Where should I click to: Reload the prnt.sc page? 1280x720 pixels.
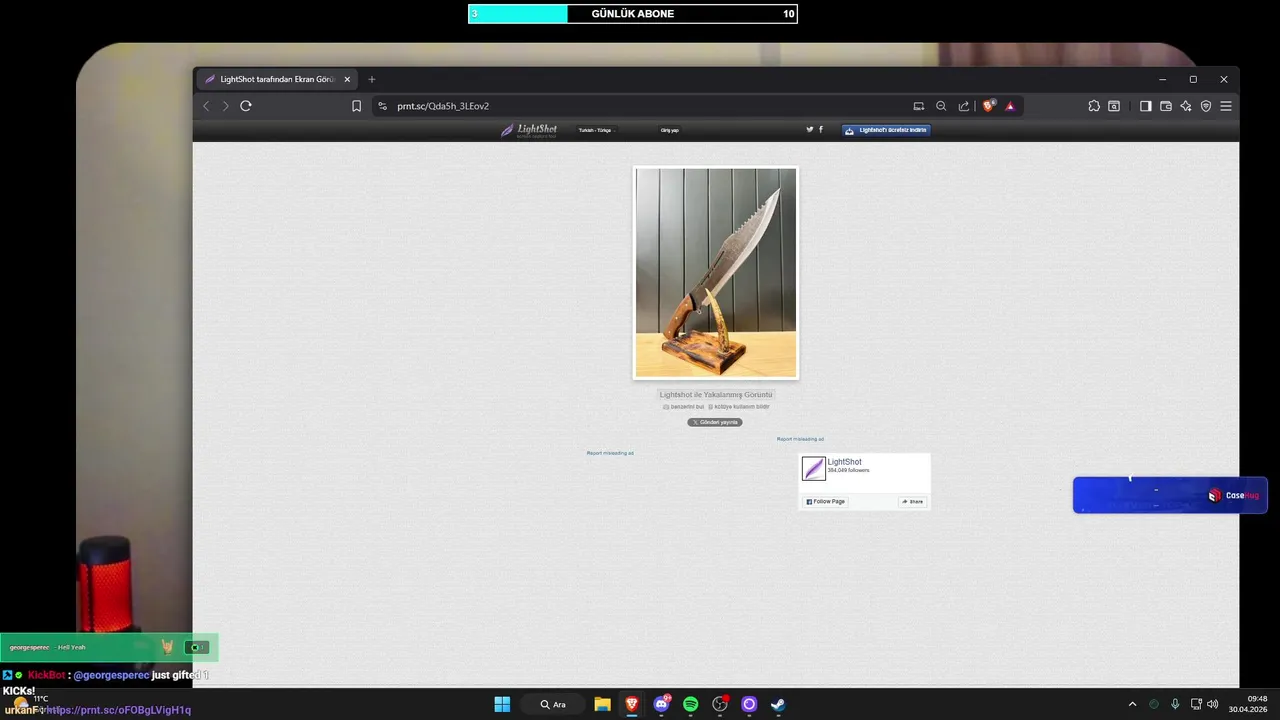pos(245,106)
